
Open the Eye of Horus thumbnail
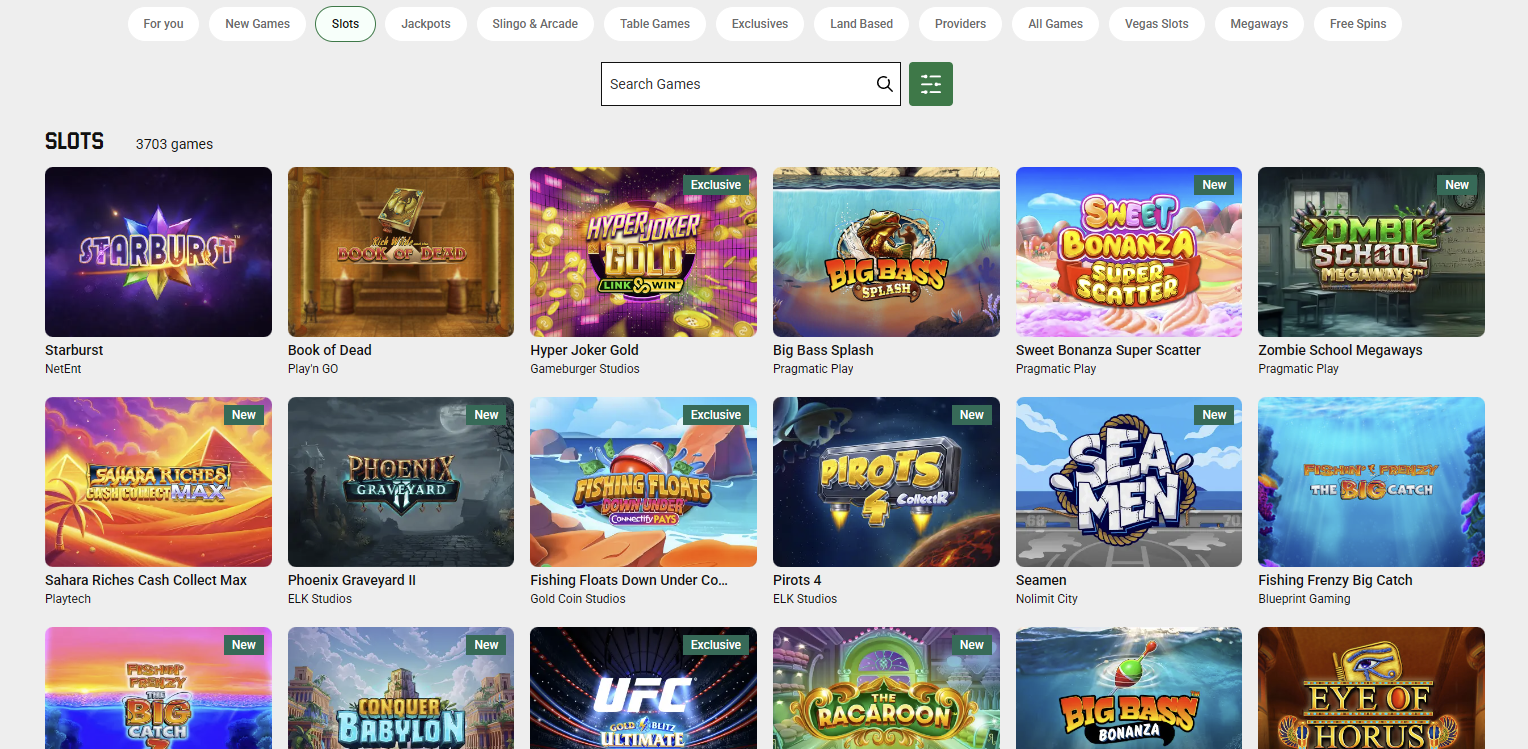[x=1371, y=688]
